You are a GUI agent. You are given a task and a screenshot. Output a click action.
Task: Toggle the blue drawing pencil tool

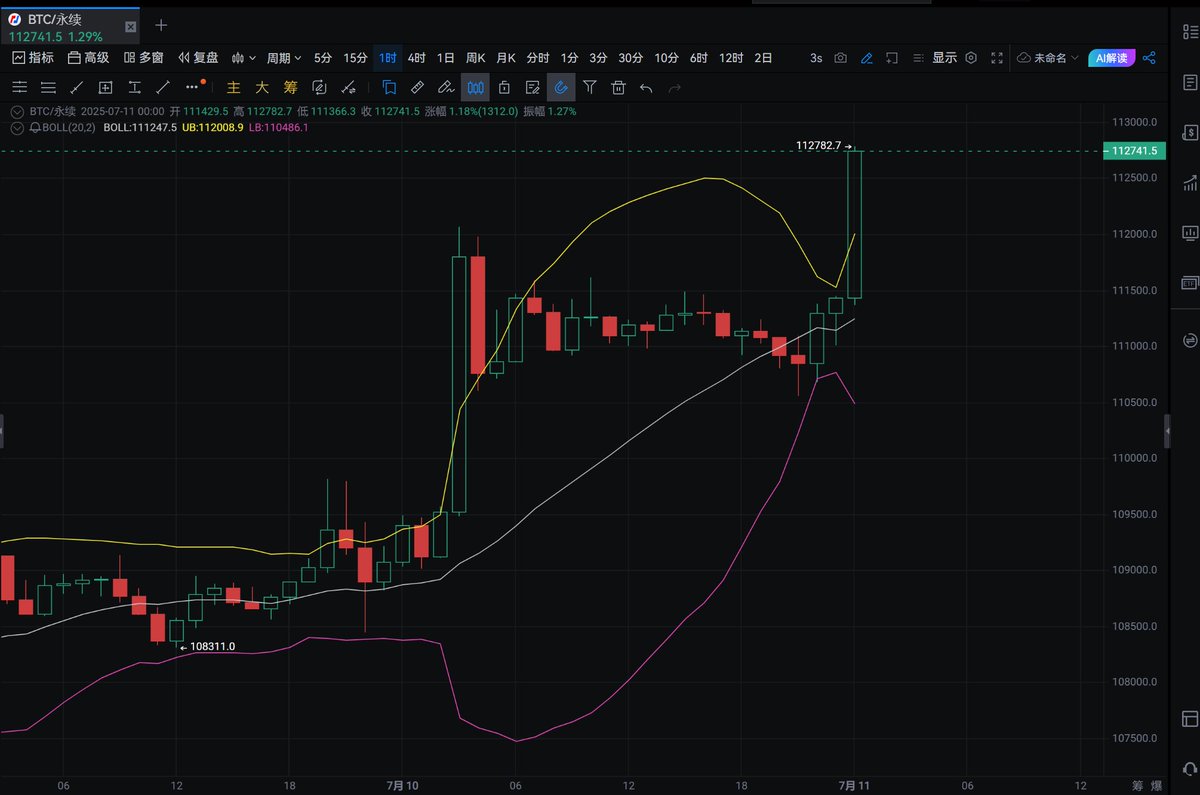click(867, 58)
